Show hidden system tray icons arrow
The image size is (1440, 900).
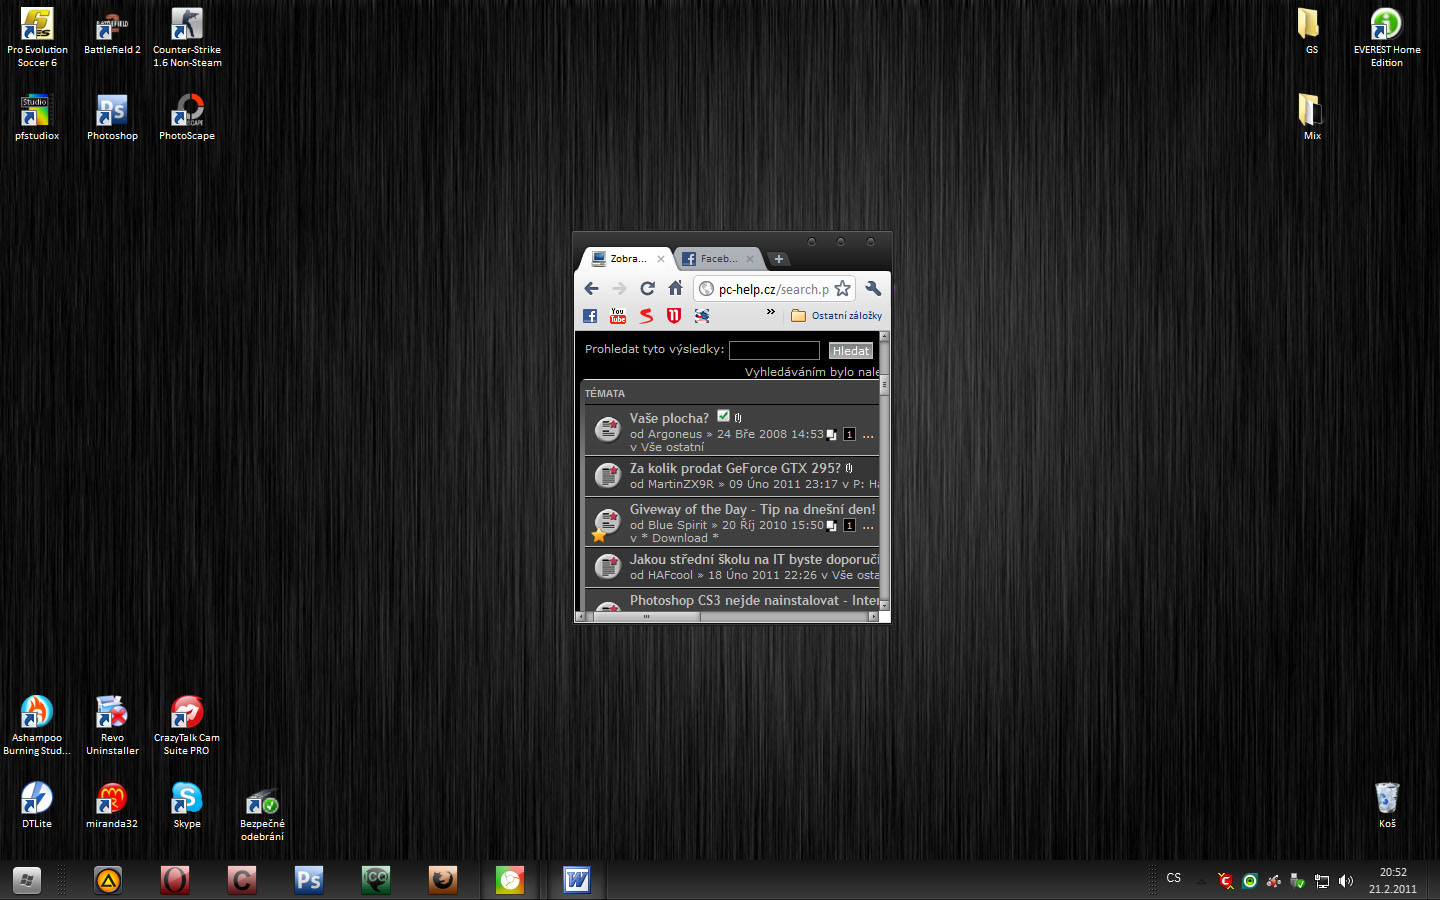click(x=1201, y=881)
